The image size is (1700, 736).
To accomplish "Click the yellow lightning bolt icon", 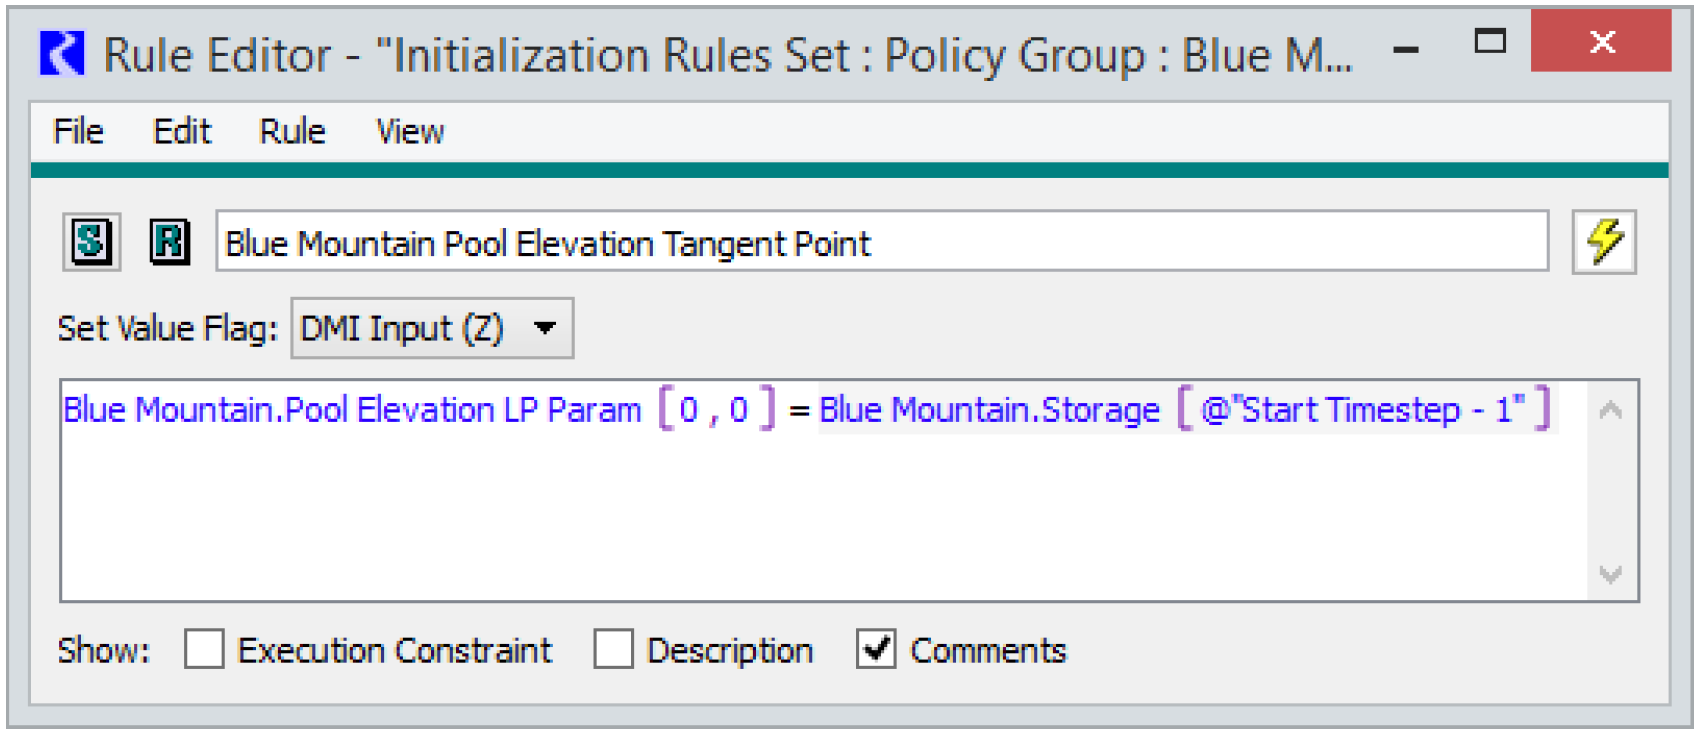I will (1604, 242).
